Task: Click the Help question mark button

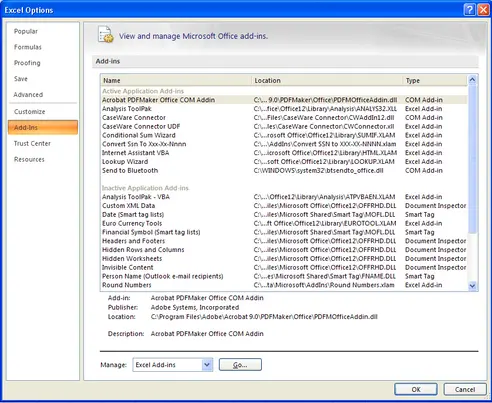Action: [469, 10]
